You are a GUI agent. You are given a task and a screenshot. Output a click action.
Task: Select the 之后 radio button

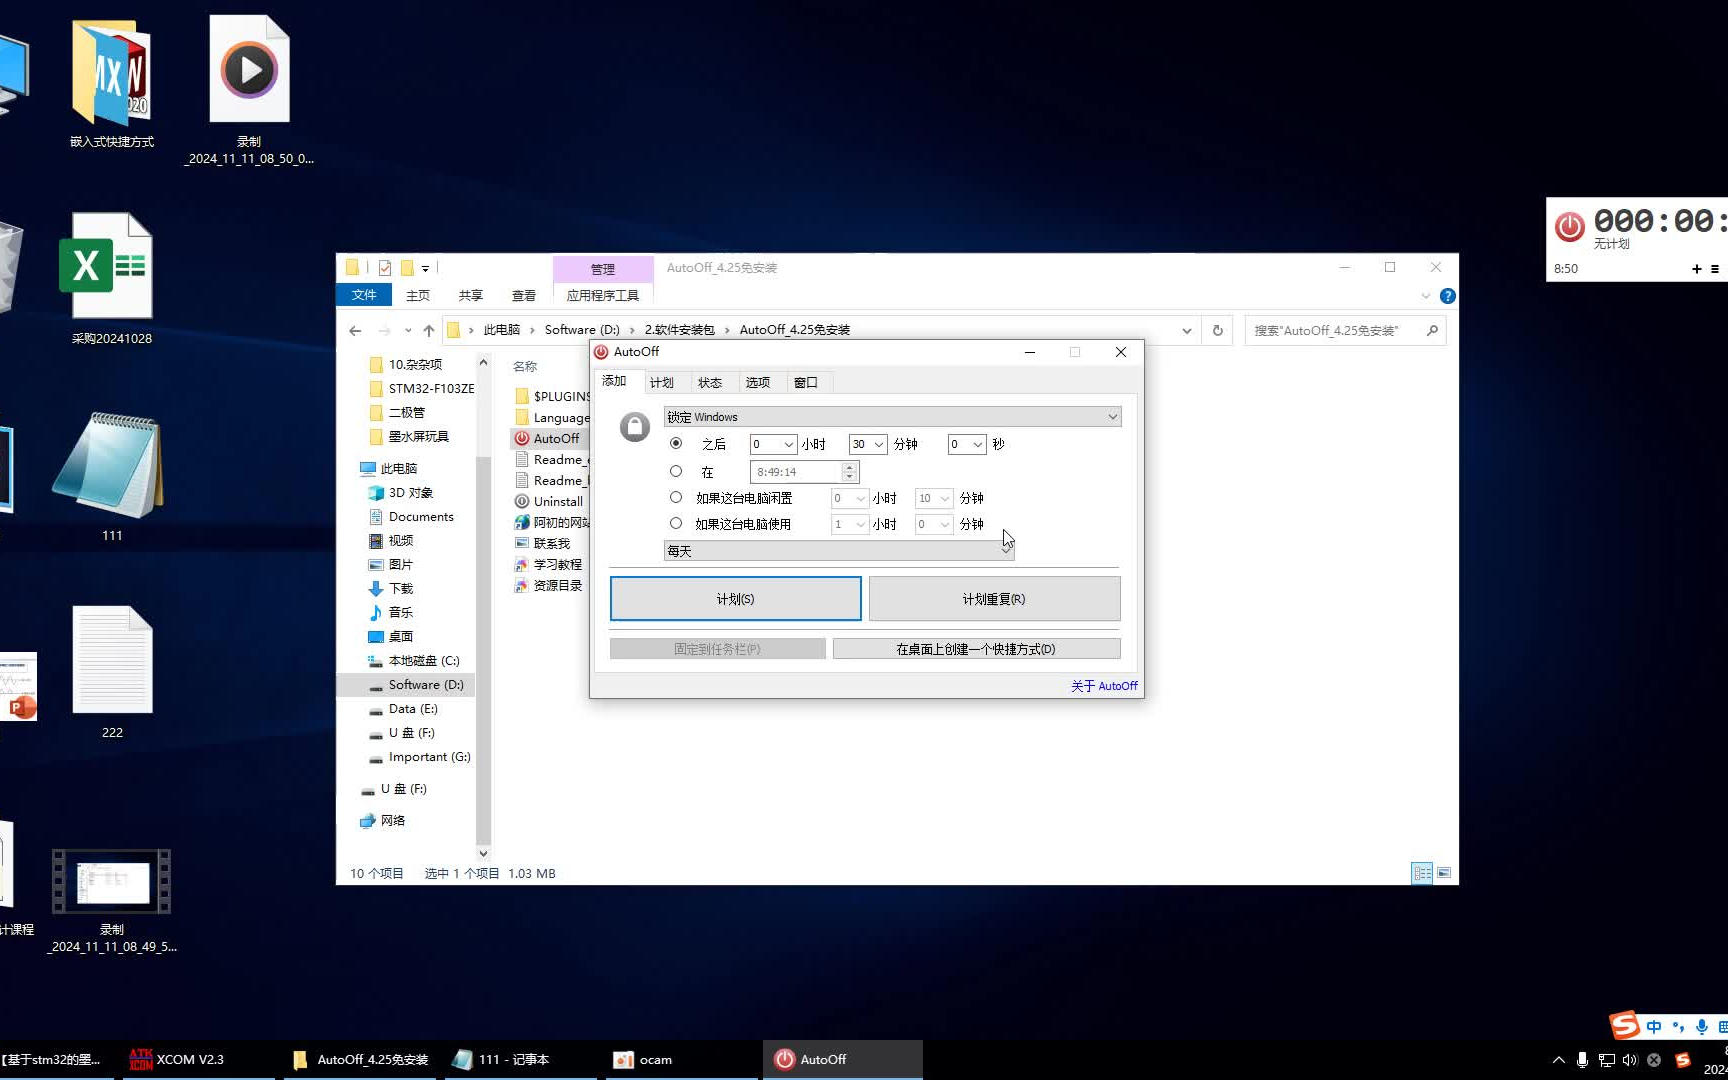pyautogui.click(x=676, y=443)
